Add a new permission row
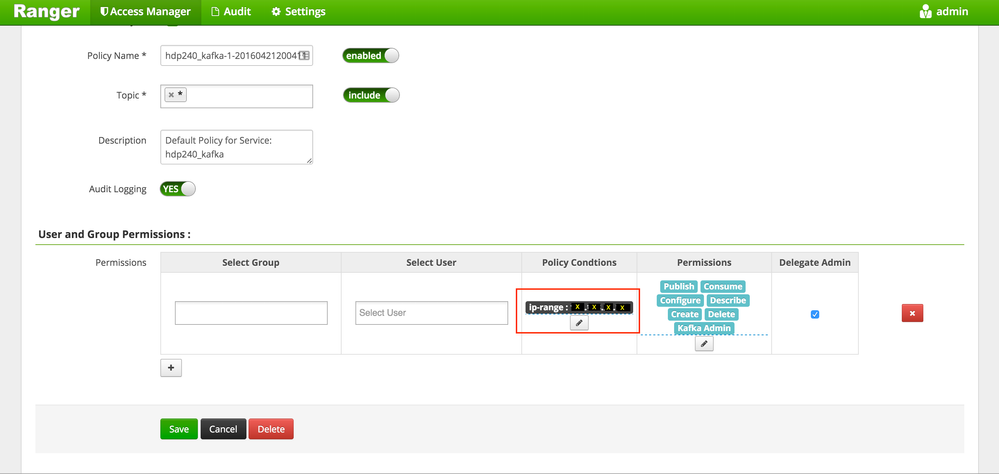 coord(171,368)
